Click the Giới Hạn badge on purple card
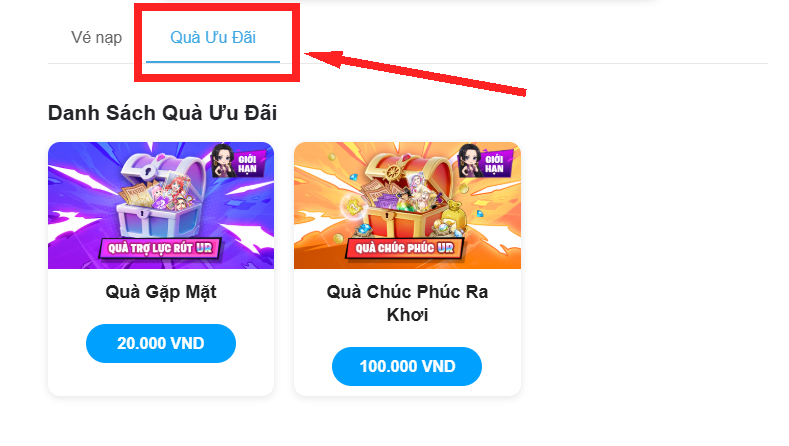The image size is (789, 446). (x=247, y=164)
